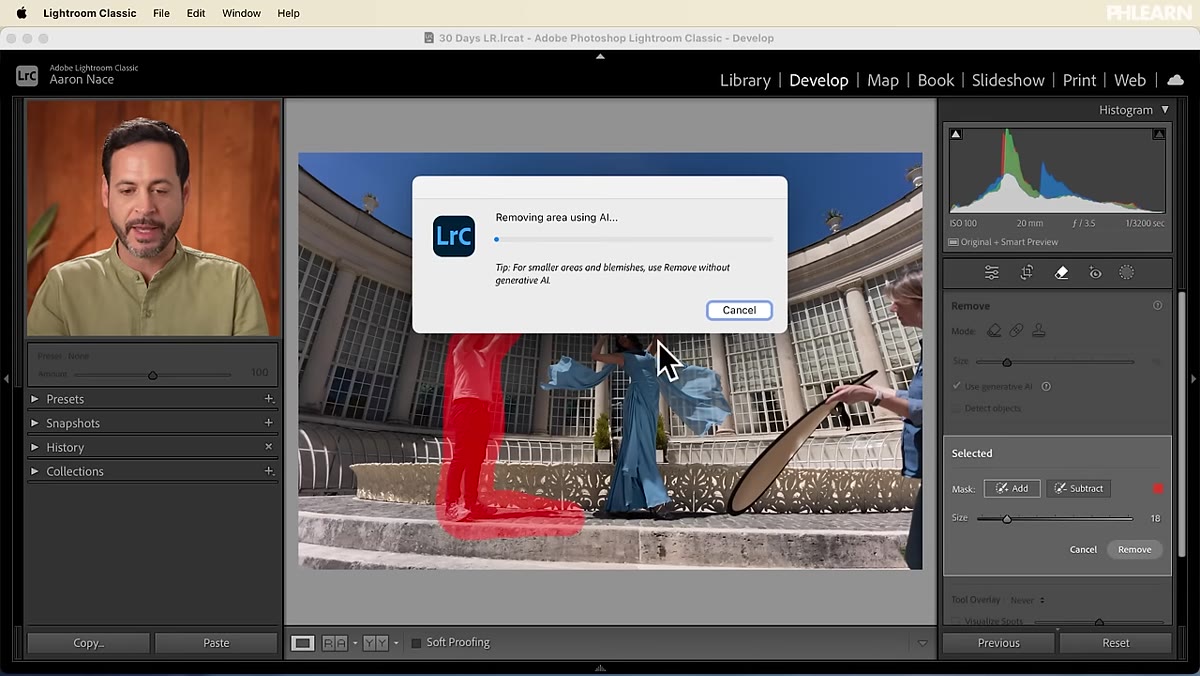Choose the Clone mode stamp icon

[1039, 330]
